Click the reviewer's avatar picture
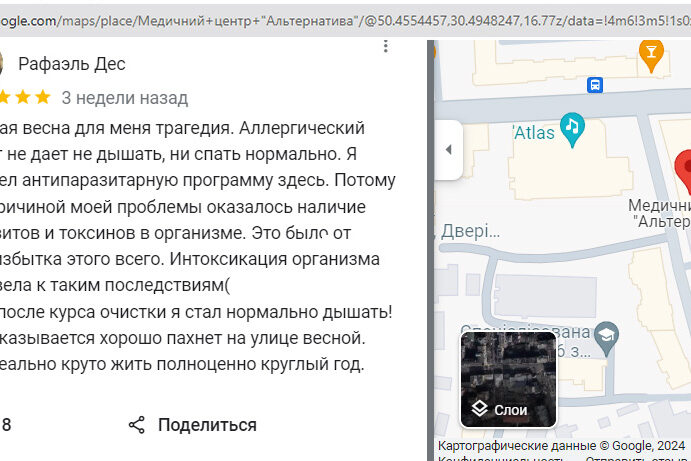This screenshot has width=691, height=461. coord(2,64)
